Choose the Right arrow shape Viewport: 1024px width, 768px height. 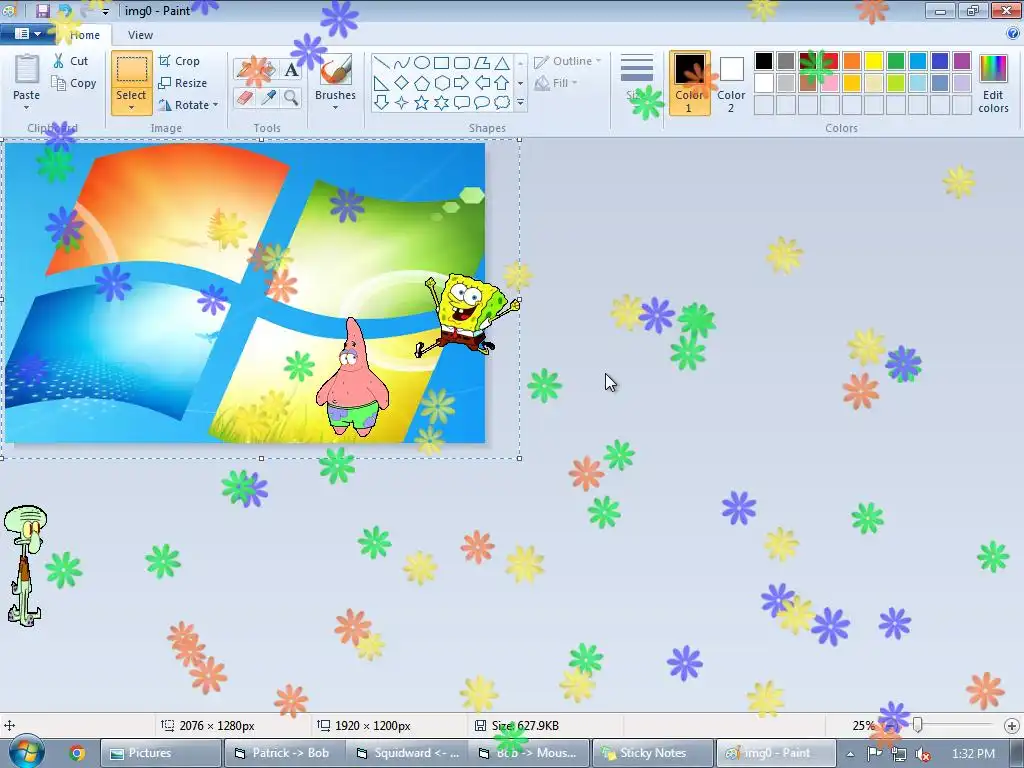click(462, 83)
